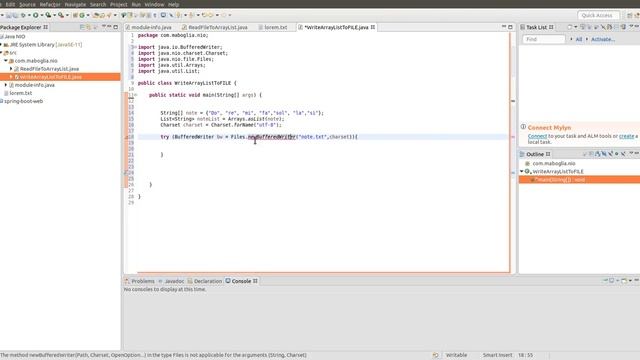Maximize the editor area
Image resolution: width=640 pixels, height=360 pixels.
tap(510, 27)
